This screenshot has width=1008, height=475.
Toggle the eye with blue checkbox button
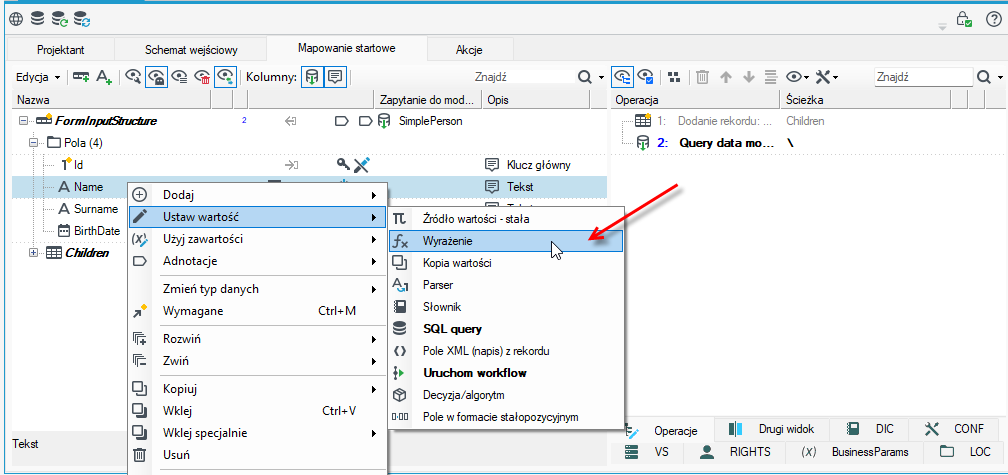[x=645, y=76]
